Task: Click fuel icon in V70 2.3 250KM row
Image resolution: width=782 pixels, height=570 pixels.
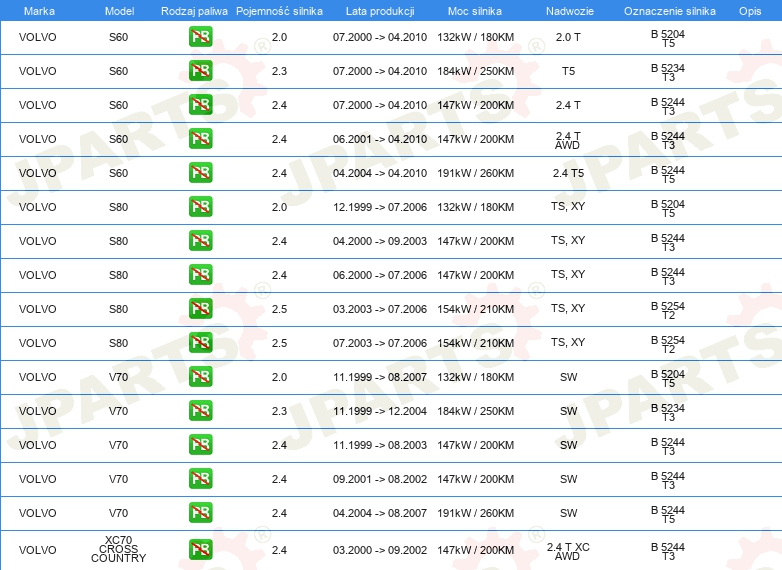Action: pyautogui.click(x=200, y=410)
